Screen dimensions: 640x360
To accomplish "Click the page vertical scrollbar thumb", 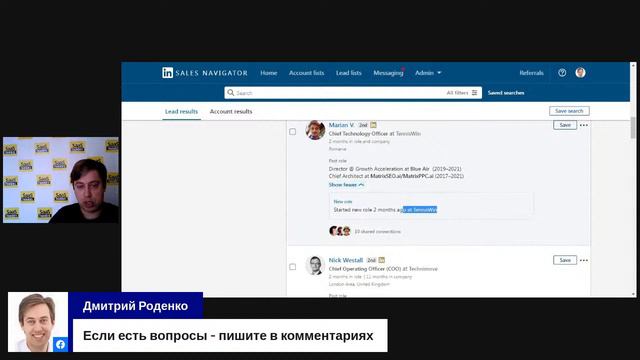I will [633, 128].
